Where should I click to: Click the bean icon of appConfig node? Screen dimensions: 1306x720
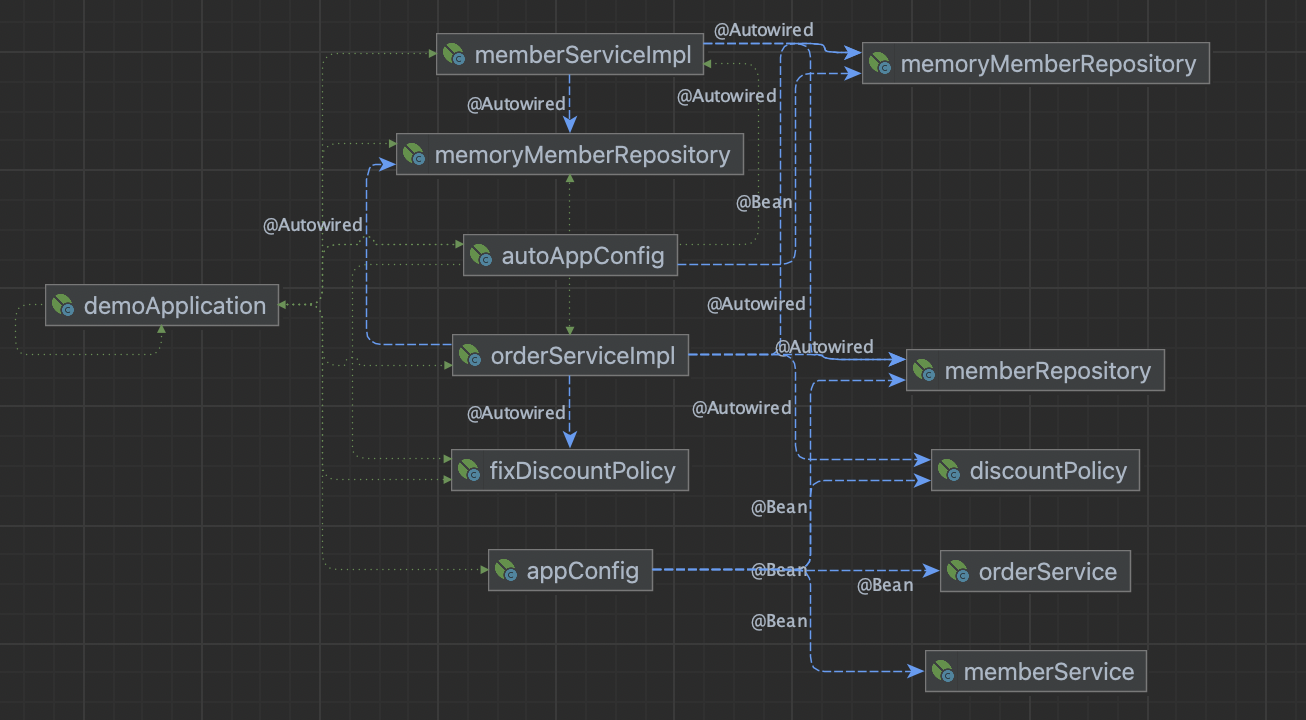(507, 571)
